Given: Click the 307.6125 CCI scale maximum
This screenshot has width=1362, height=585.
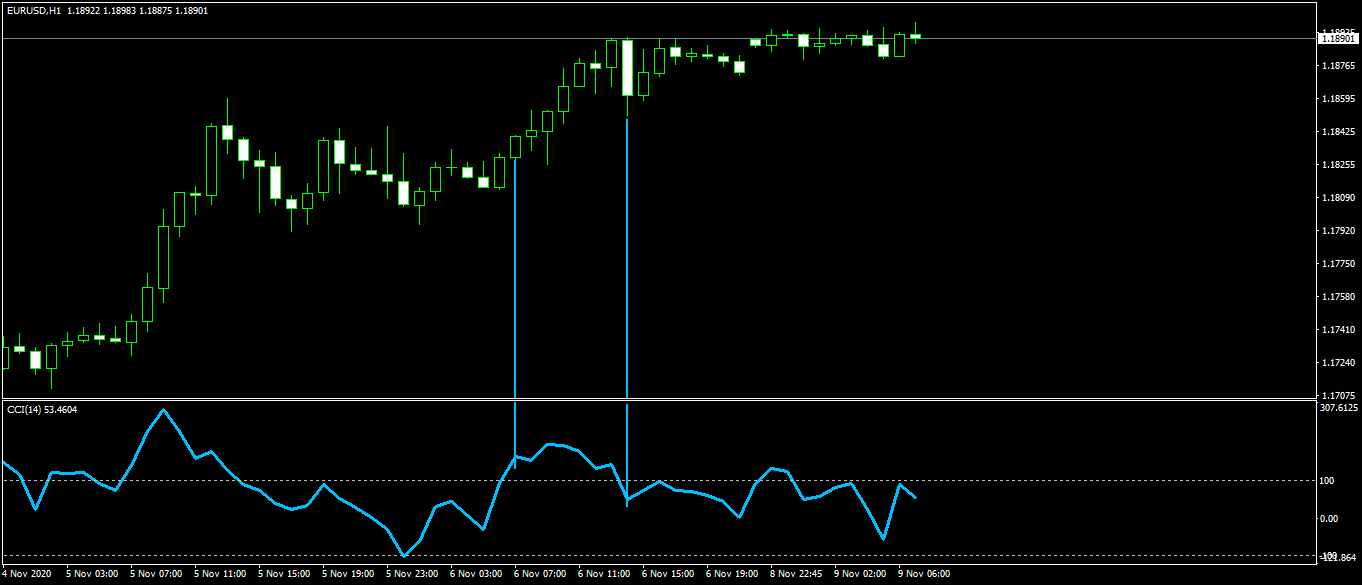Looking at the screenshot, I should click(1338, 408).
